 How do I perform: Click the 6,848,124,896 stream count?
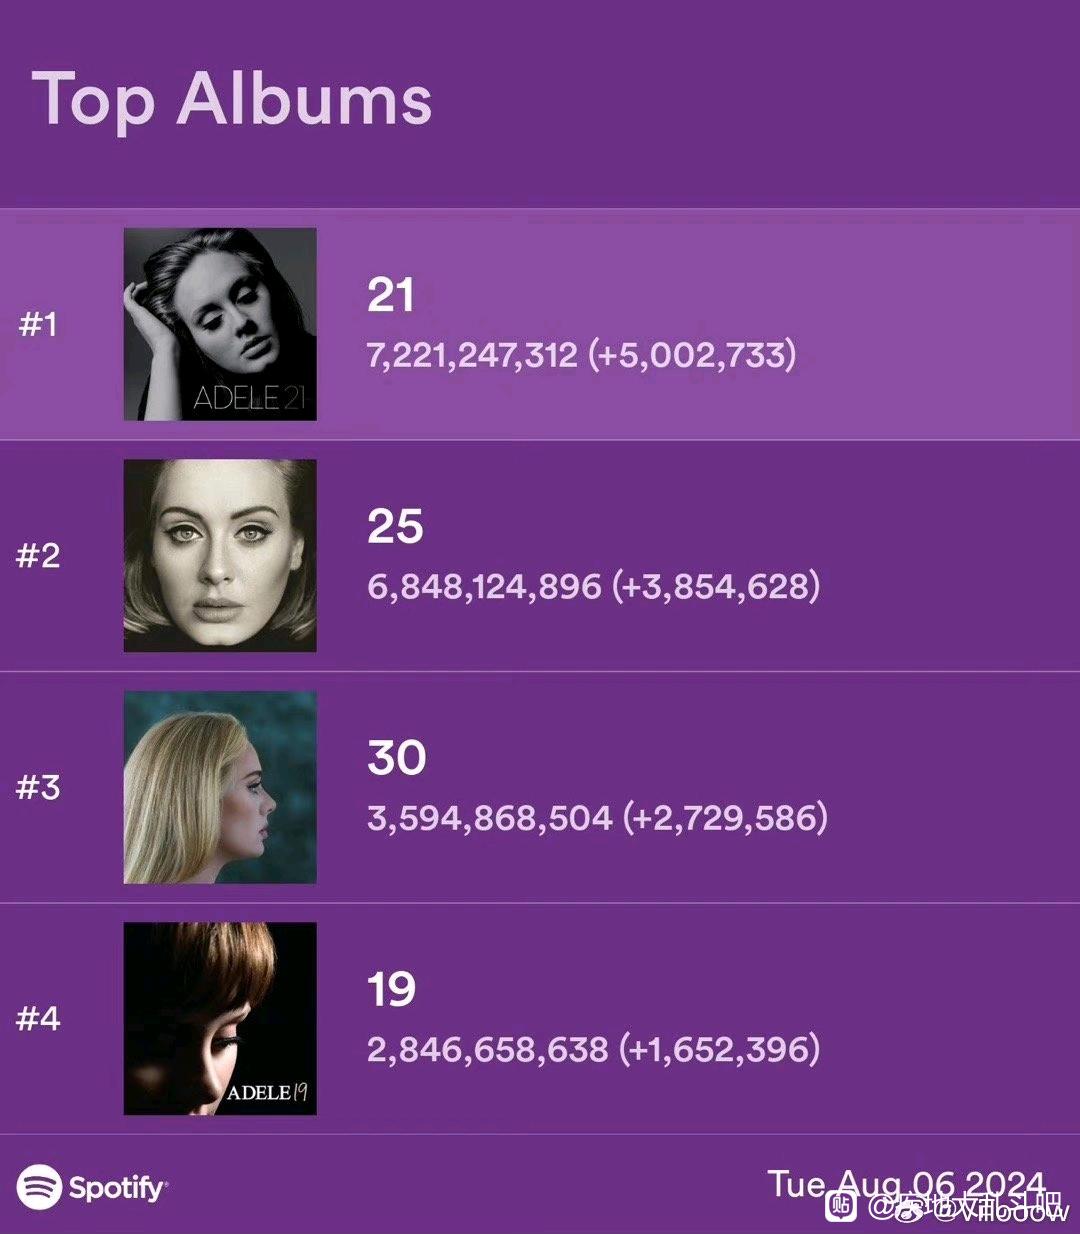tap(484, 586)
